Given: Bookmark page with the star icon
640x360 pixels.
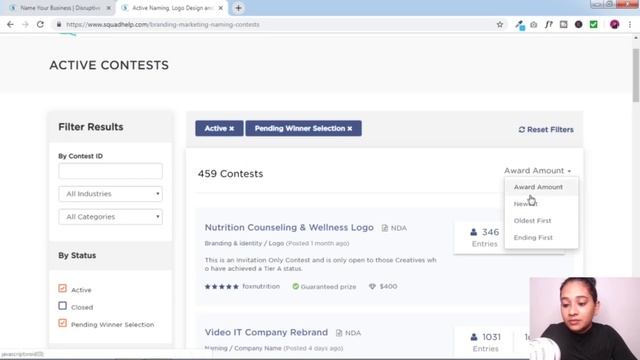Looking at the screenshot, I should pyautogui.click(x=500, y=24).
